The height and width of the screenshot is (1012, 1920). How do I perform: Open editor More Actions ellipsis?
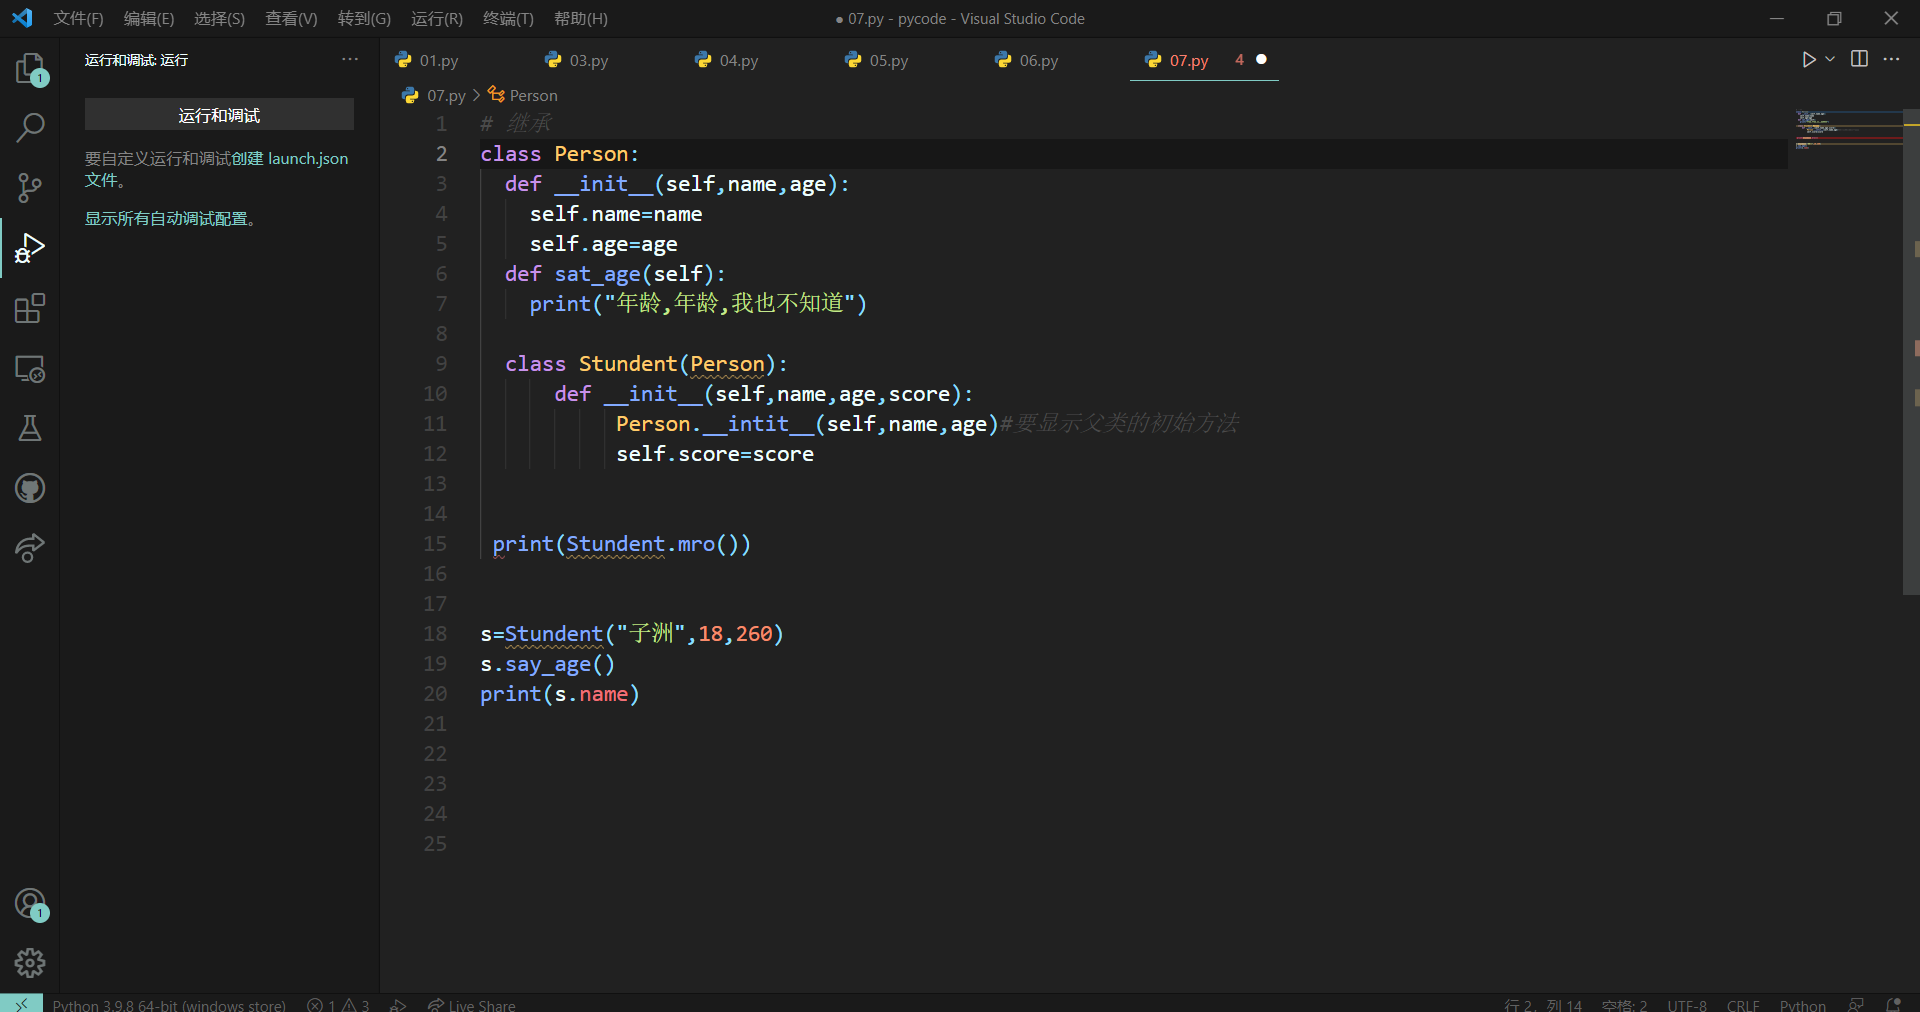(x=1891, y=59)
